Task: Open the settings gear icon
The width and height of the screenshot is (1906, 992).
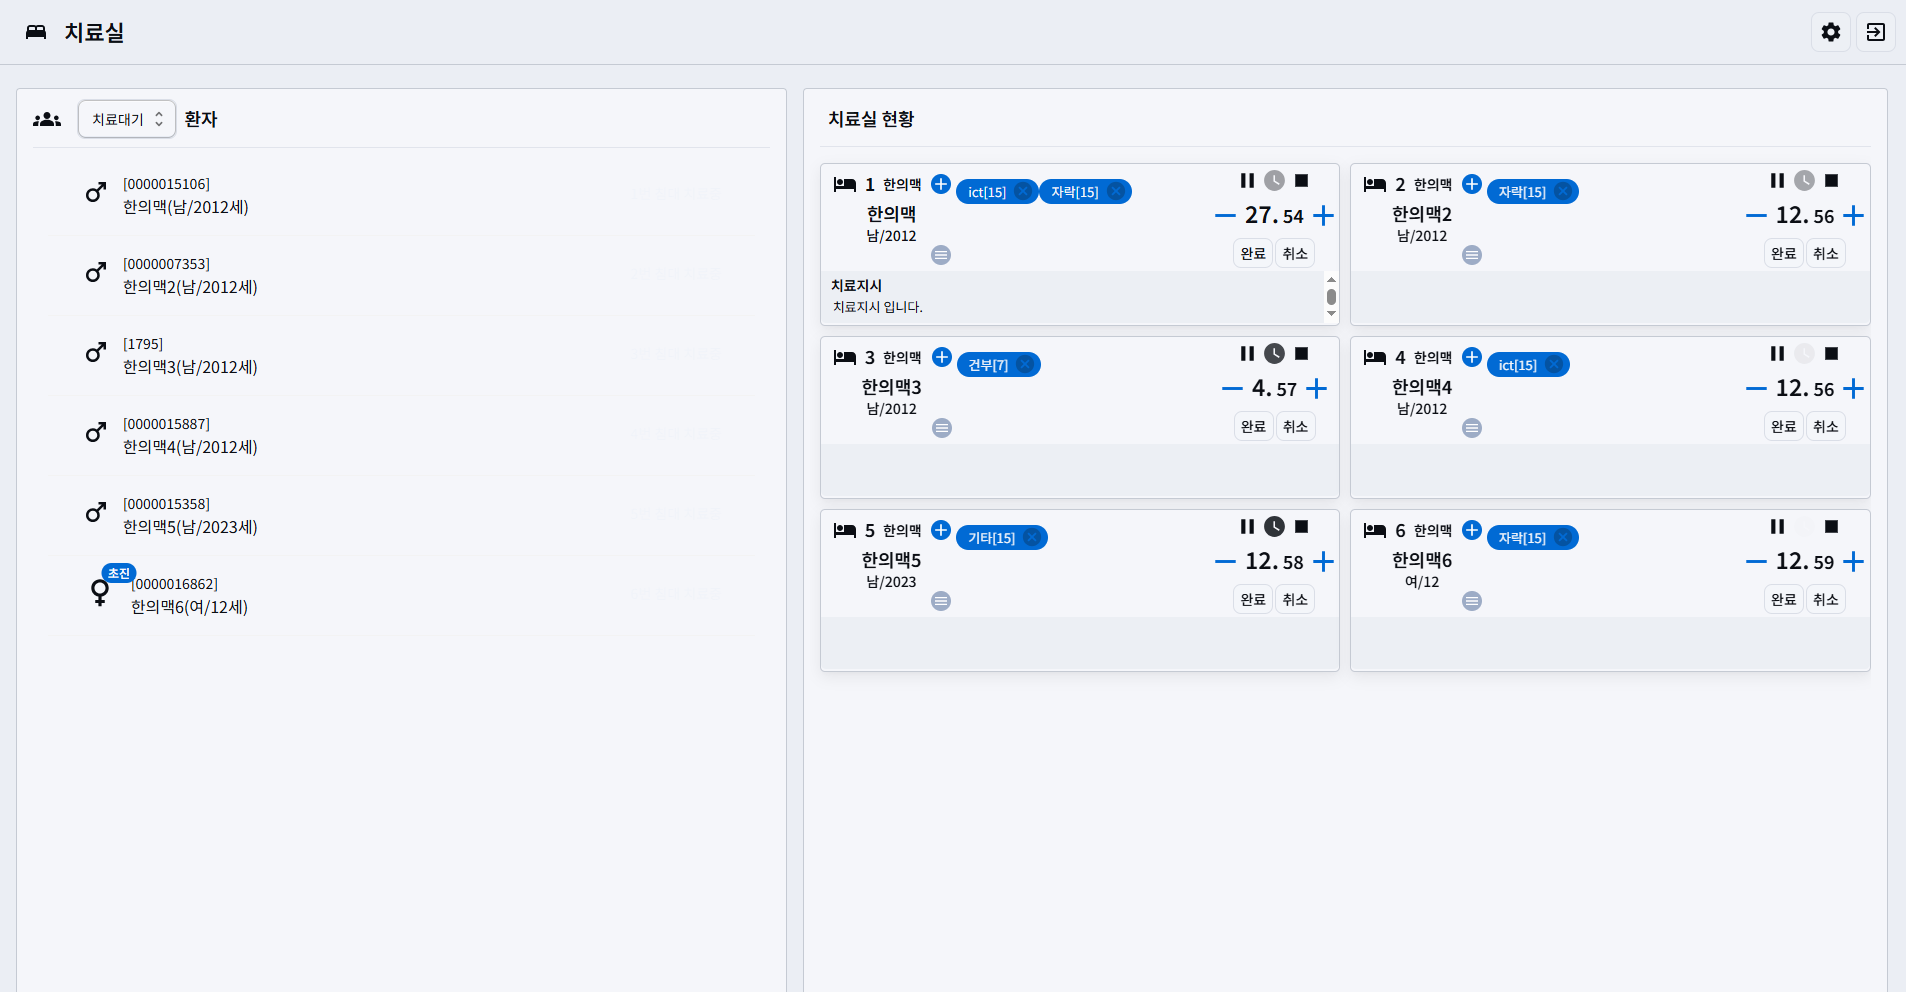Action: coord(1830,32)
